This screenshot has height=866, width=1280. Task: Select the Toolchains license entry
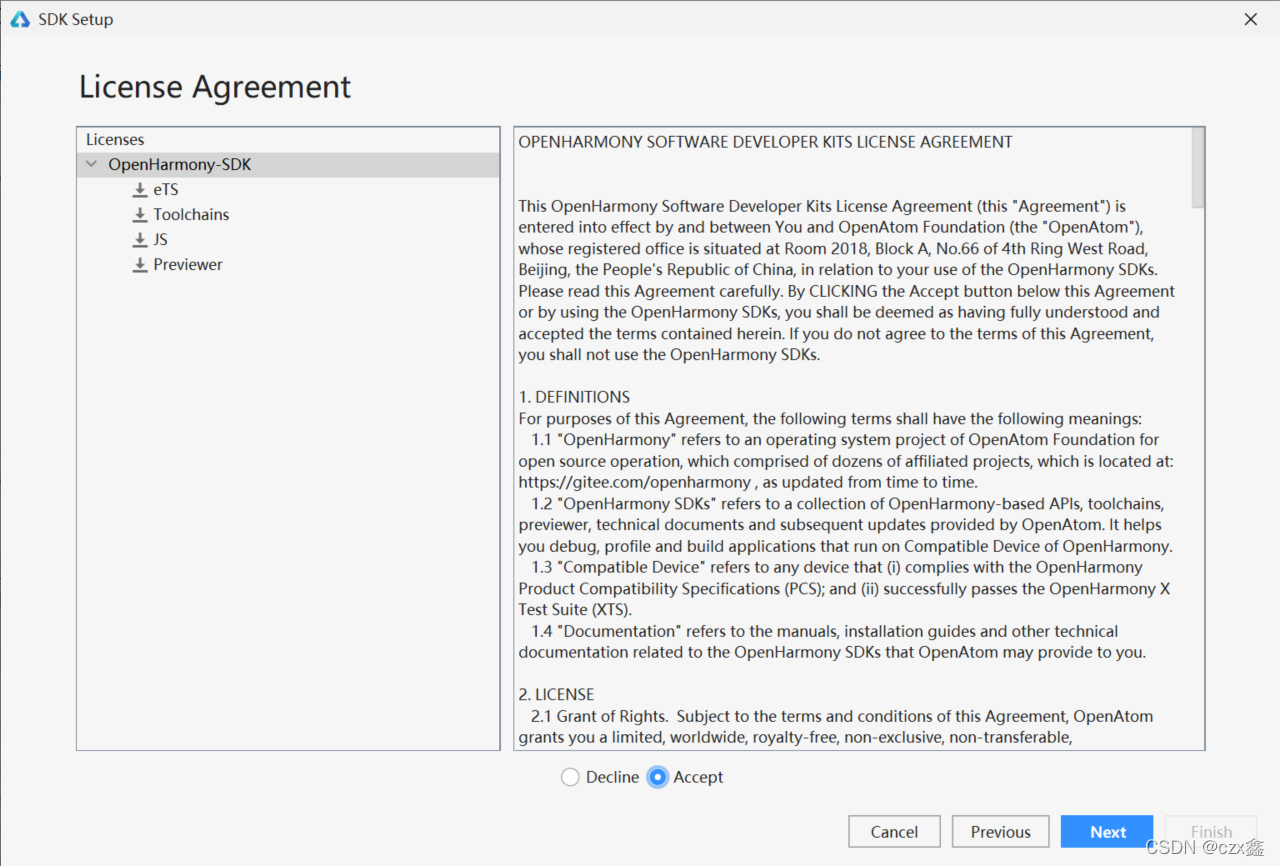tap(191, 215)
